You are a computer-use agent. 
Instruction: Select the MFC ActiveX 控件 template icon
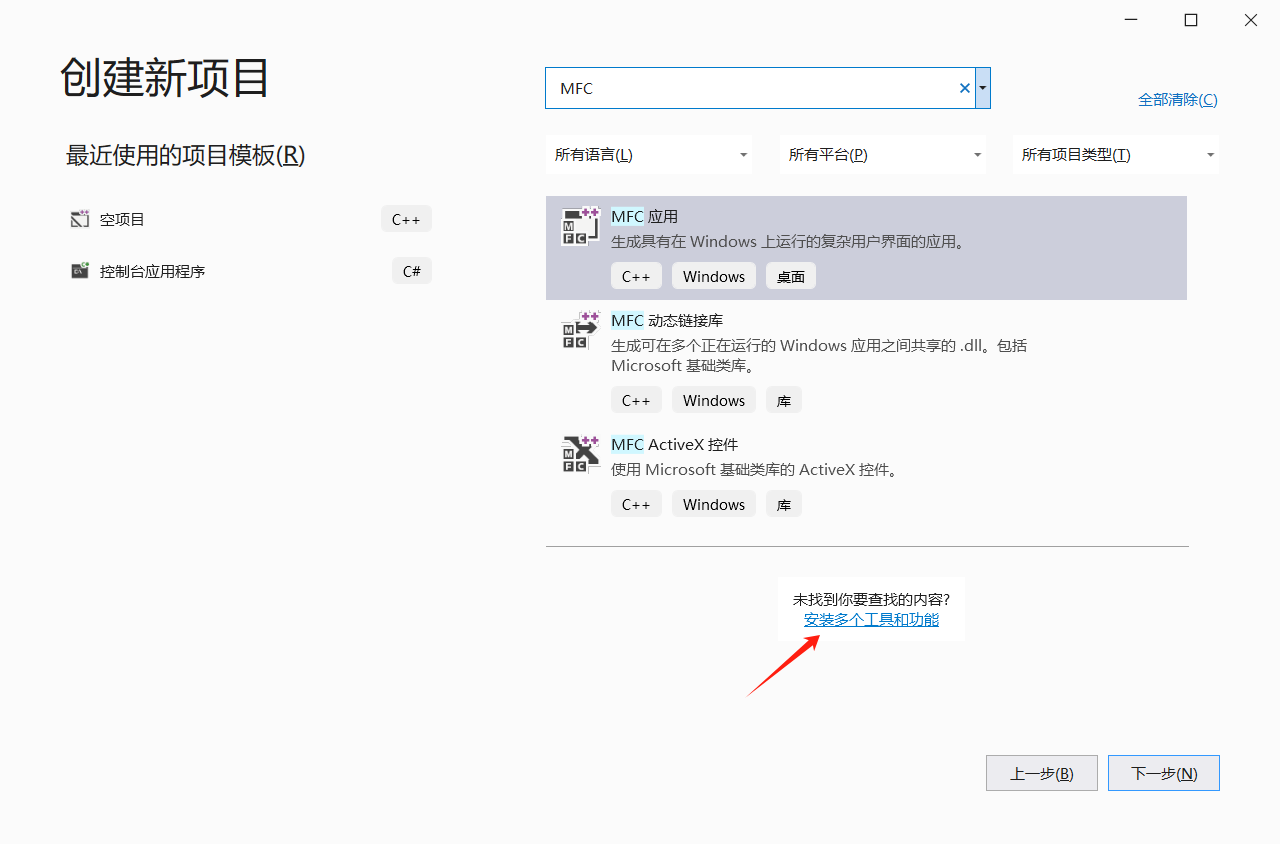point(580,454)
